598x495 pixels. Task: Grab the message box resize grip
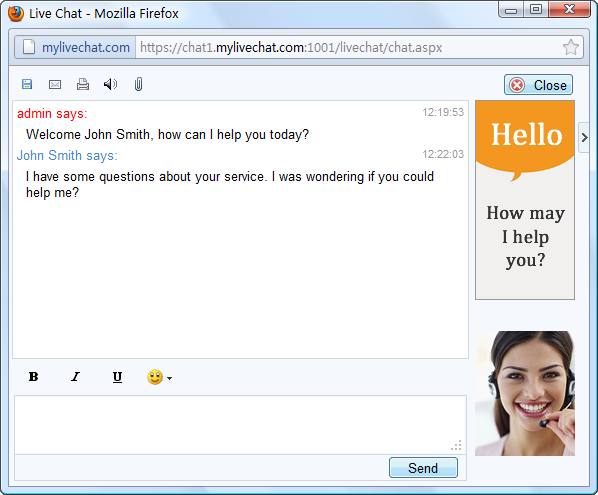pos(457,445)
